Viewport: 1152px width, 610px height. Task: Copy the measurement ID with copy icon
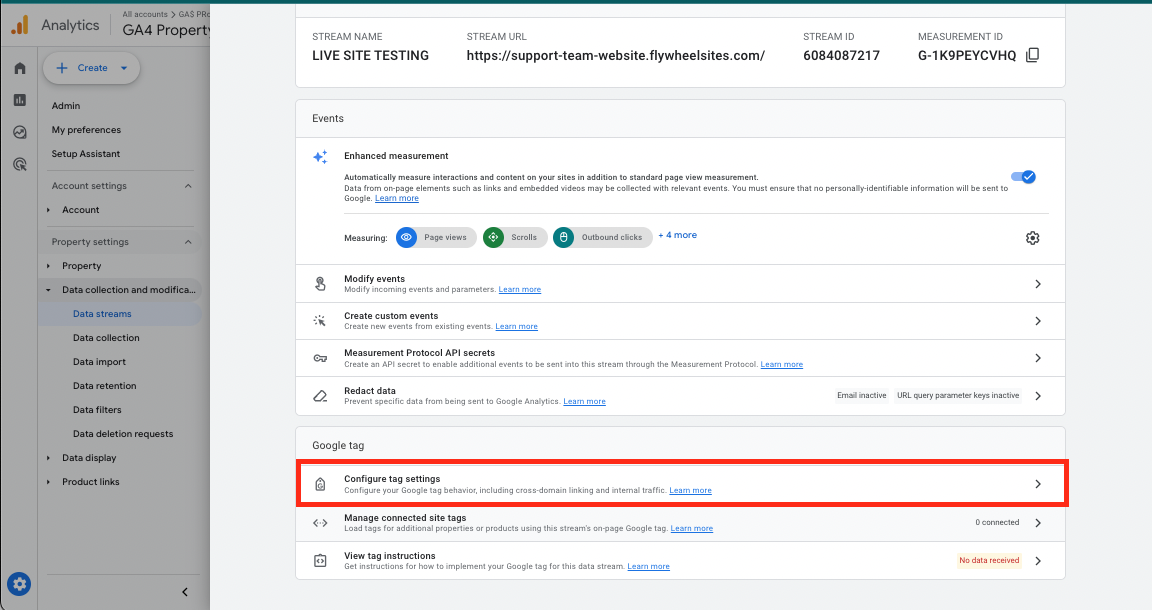click(x=1032, y=55)
